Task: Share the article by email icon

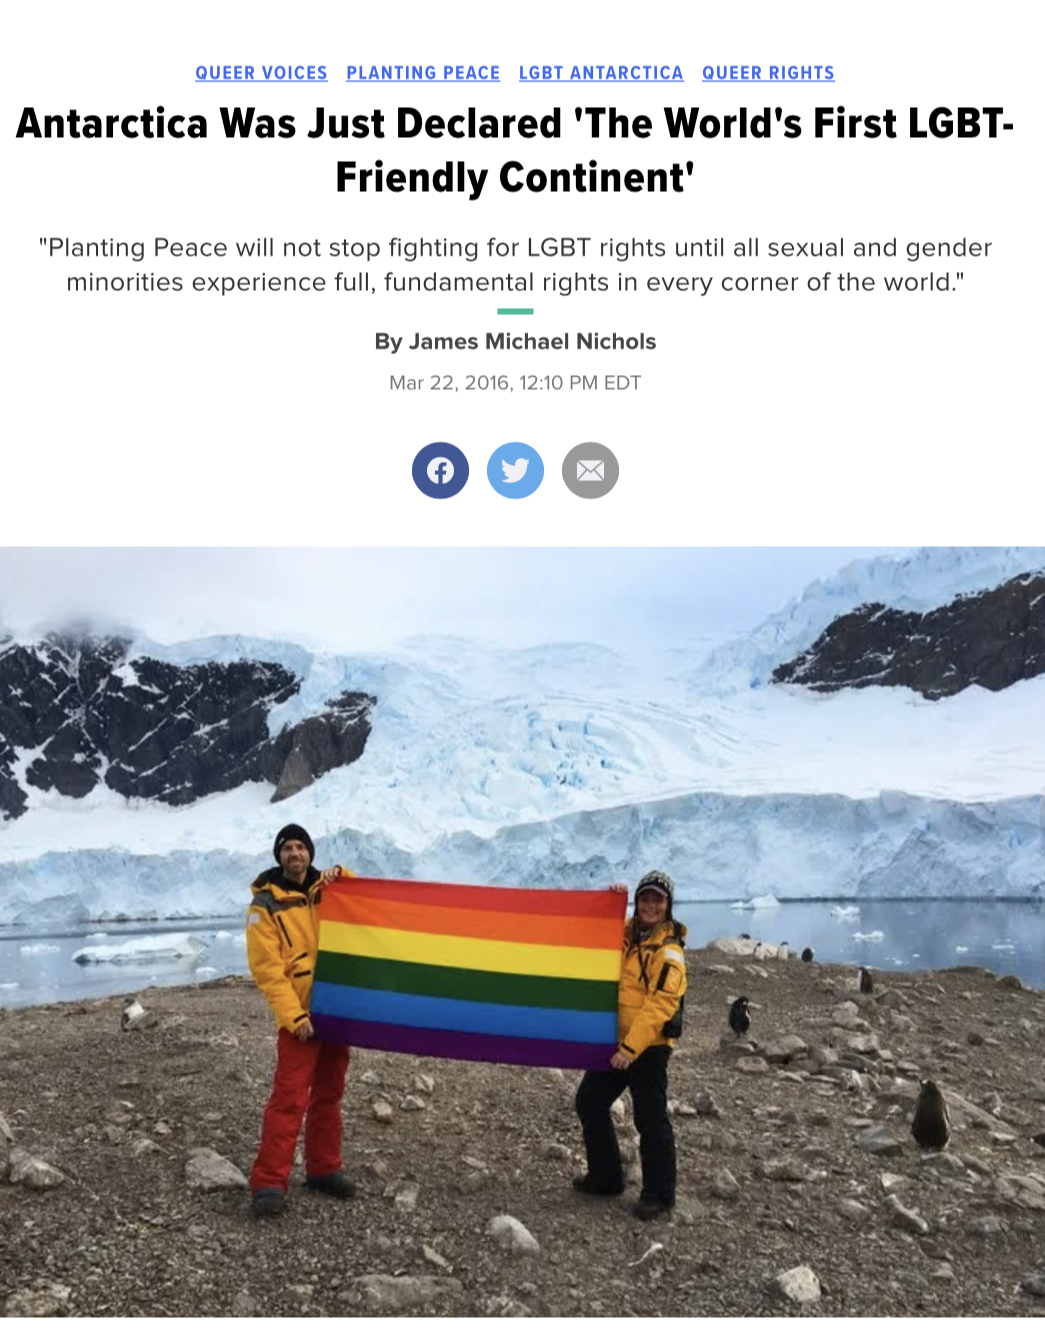Action: click(590, 470)
